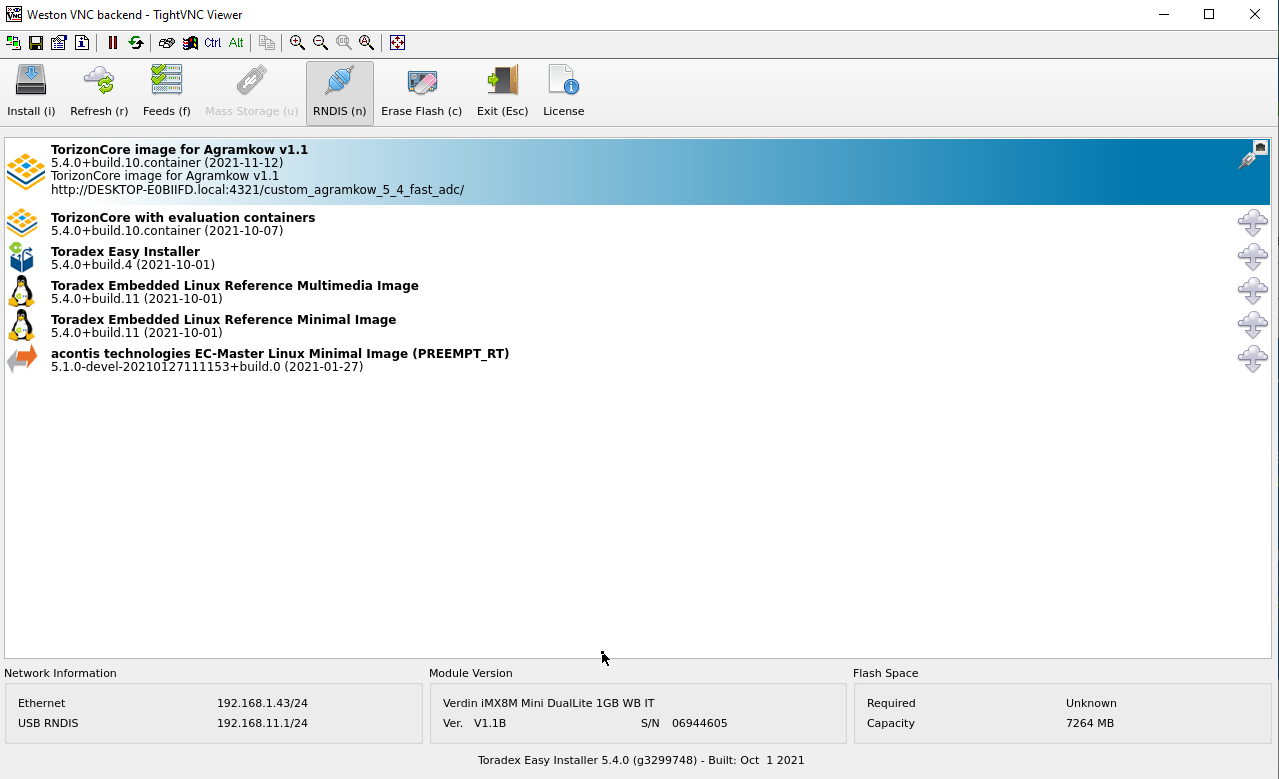Zoom out the VNC view
This screenshot has height=779, width=1279.
(x=320, y=43)
